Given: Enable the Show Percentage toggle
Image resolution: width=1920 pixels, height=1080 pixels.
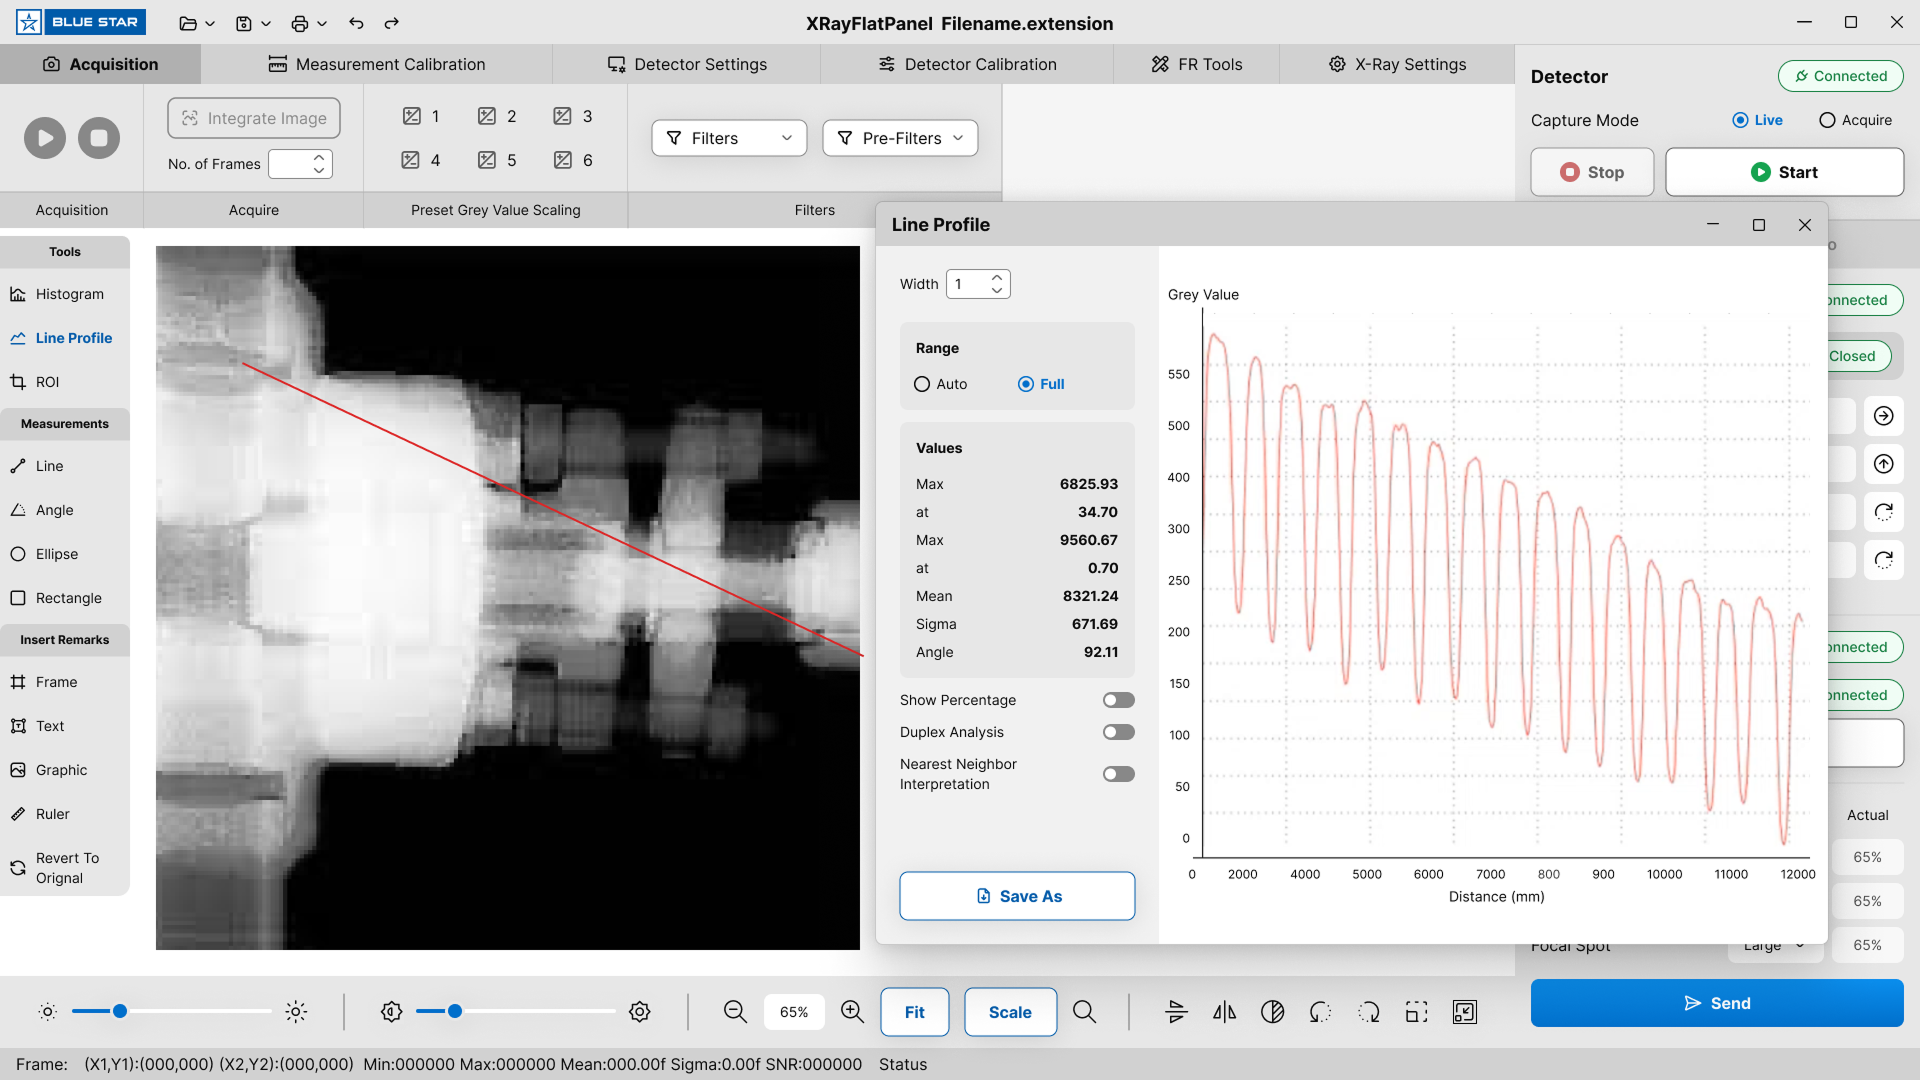Looking at the screenshot, I should (x=1118, y=700).
